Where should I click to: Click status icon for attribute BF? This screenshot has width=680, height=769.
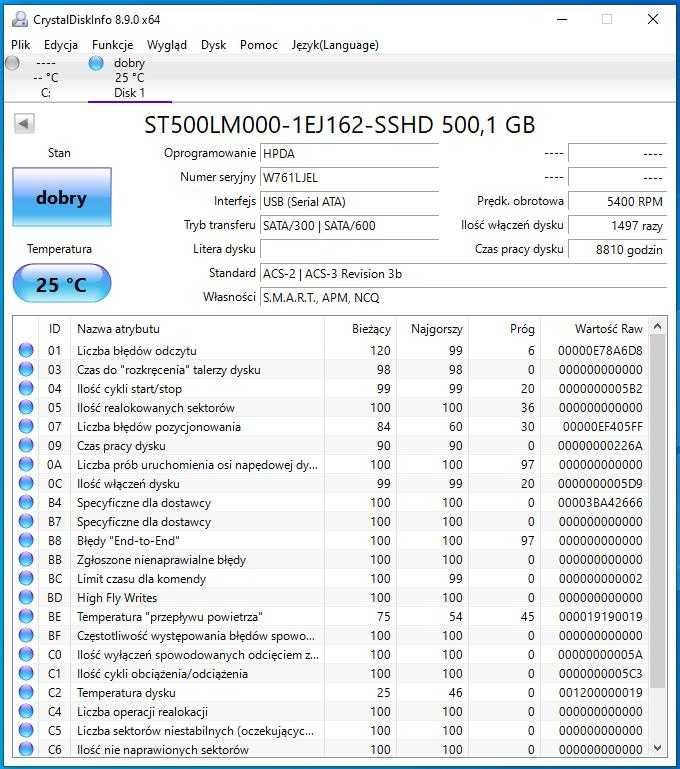click(26, 636)
